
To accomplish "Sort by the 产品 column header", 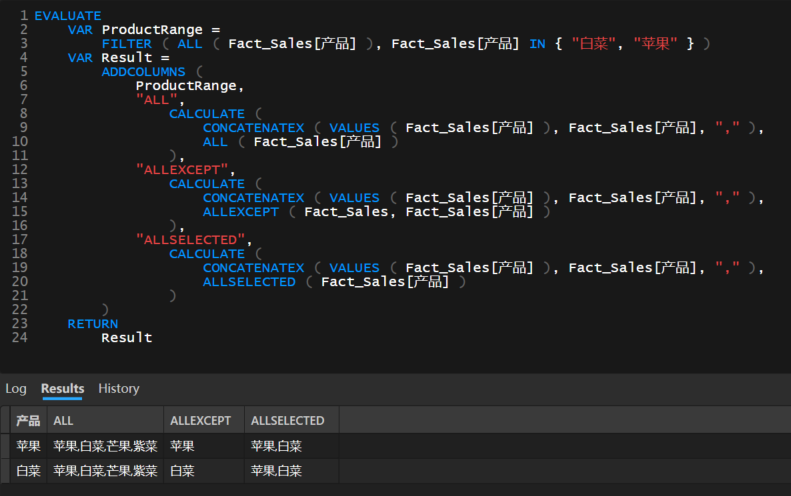I will point(28,420).
